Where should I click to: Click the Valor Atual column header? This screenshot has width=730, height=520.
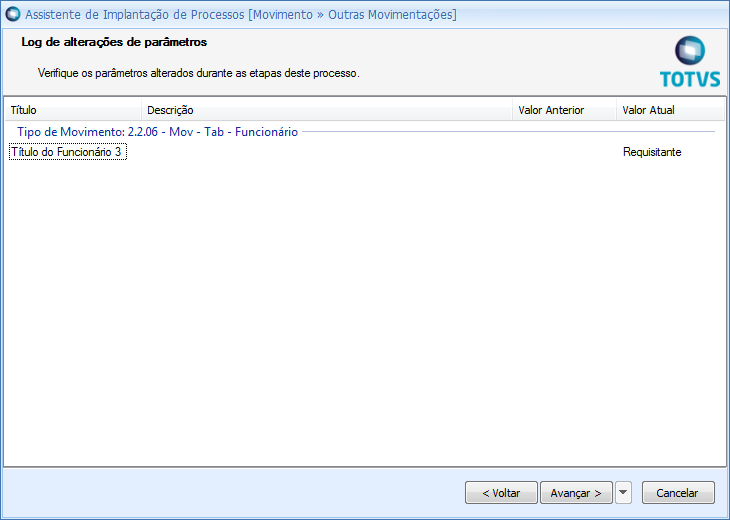point(670,110)
